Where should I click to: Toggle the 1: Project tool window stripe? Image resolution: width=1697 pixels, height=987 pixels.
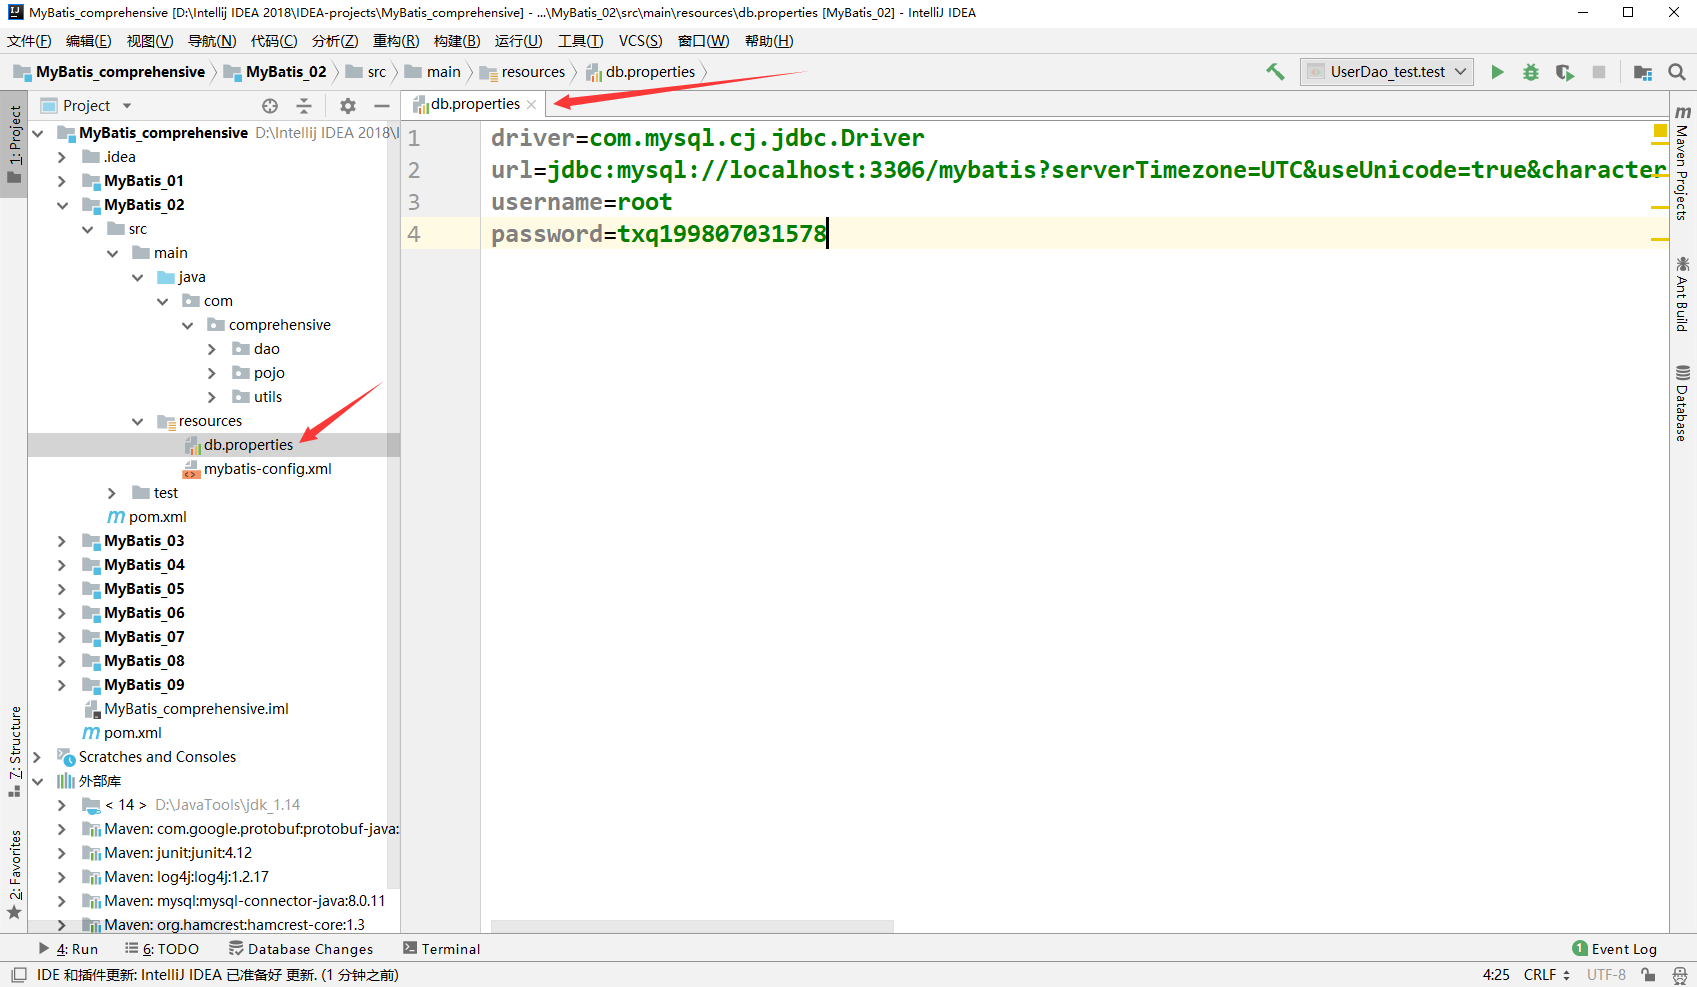pos(14,144)
